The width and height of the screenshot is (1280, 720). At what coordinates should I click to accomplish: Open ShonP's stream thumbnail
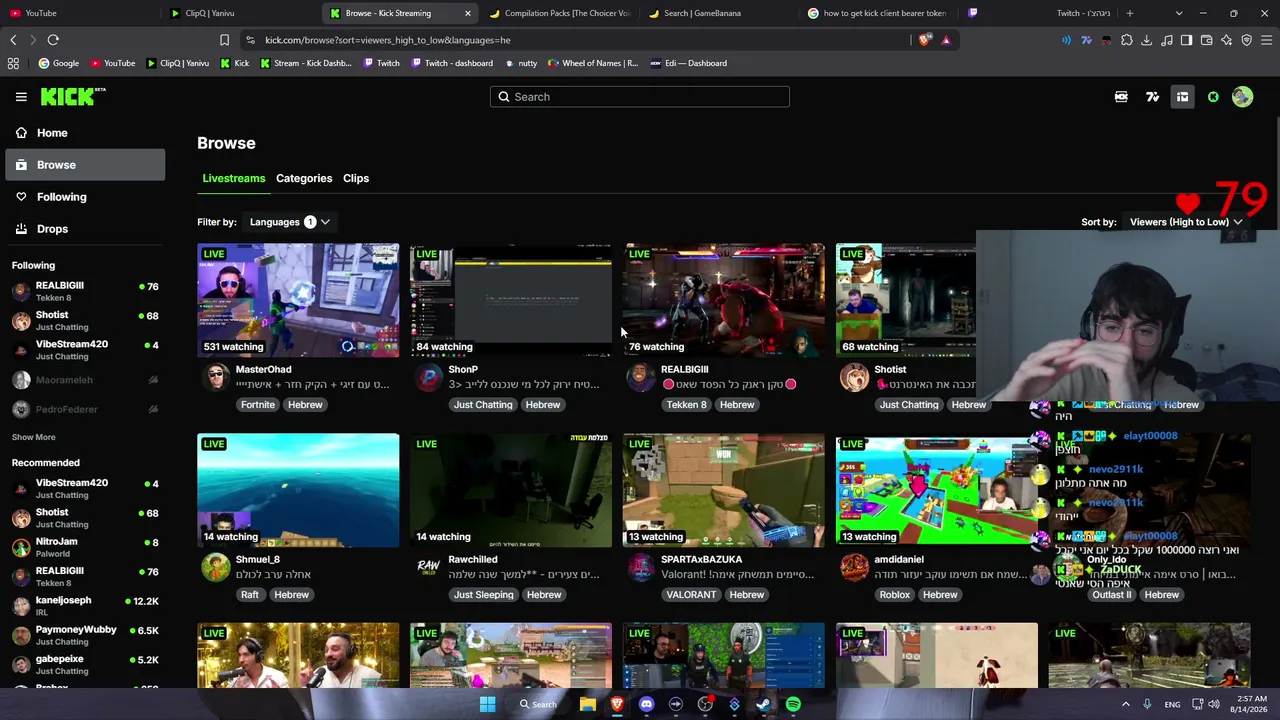[511, 300]
